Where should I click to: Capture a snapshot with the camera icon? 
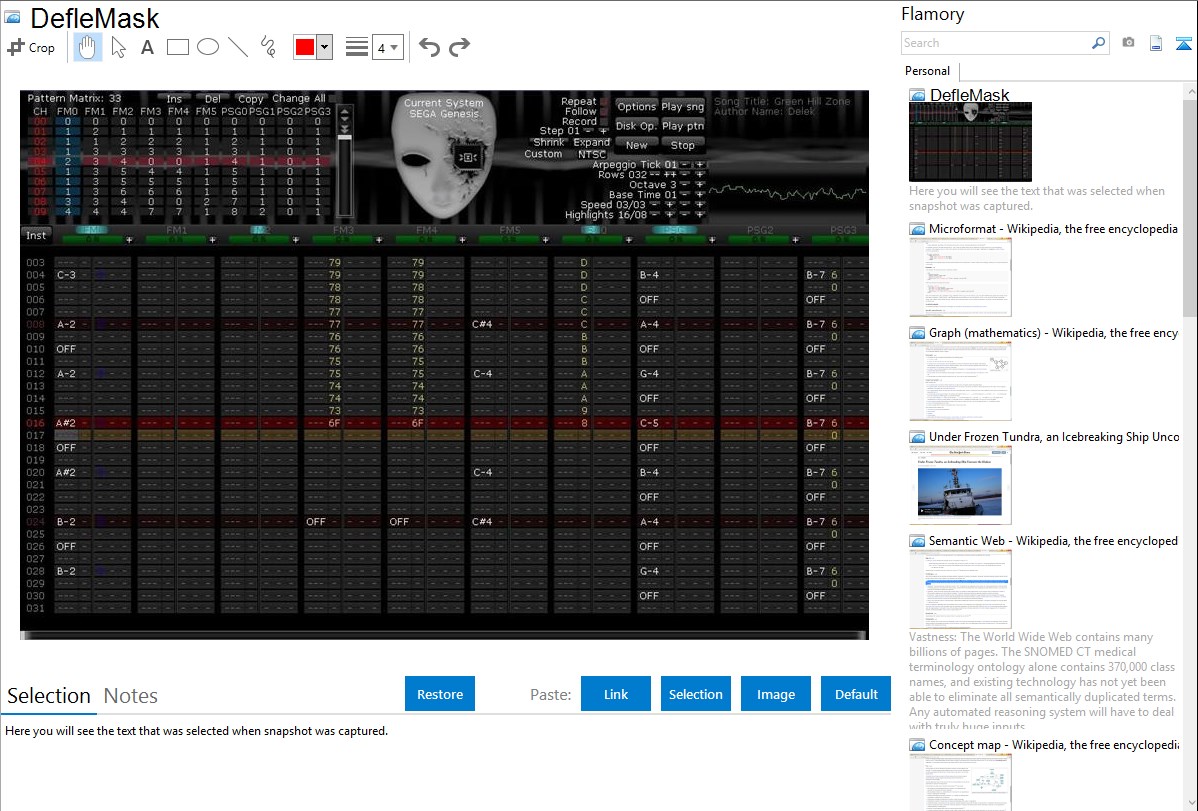(1128, 43)
